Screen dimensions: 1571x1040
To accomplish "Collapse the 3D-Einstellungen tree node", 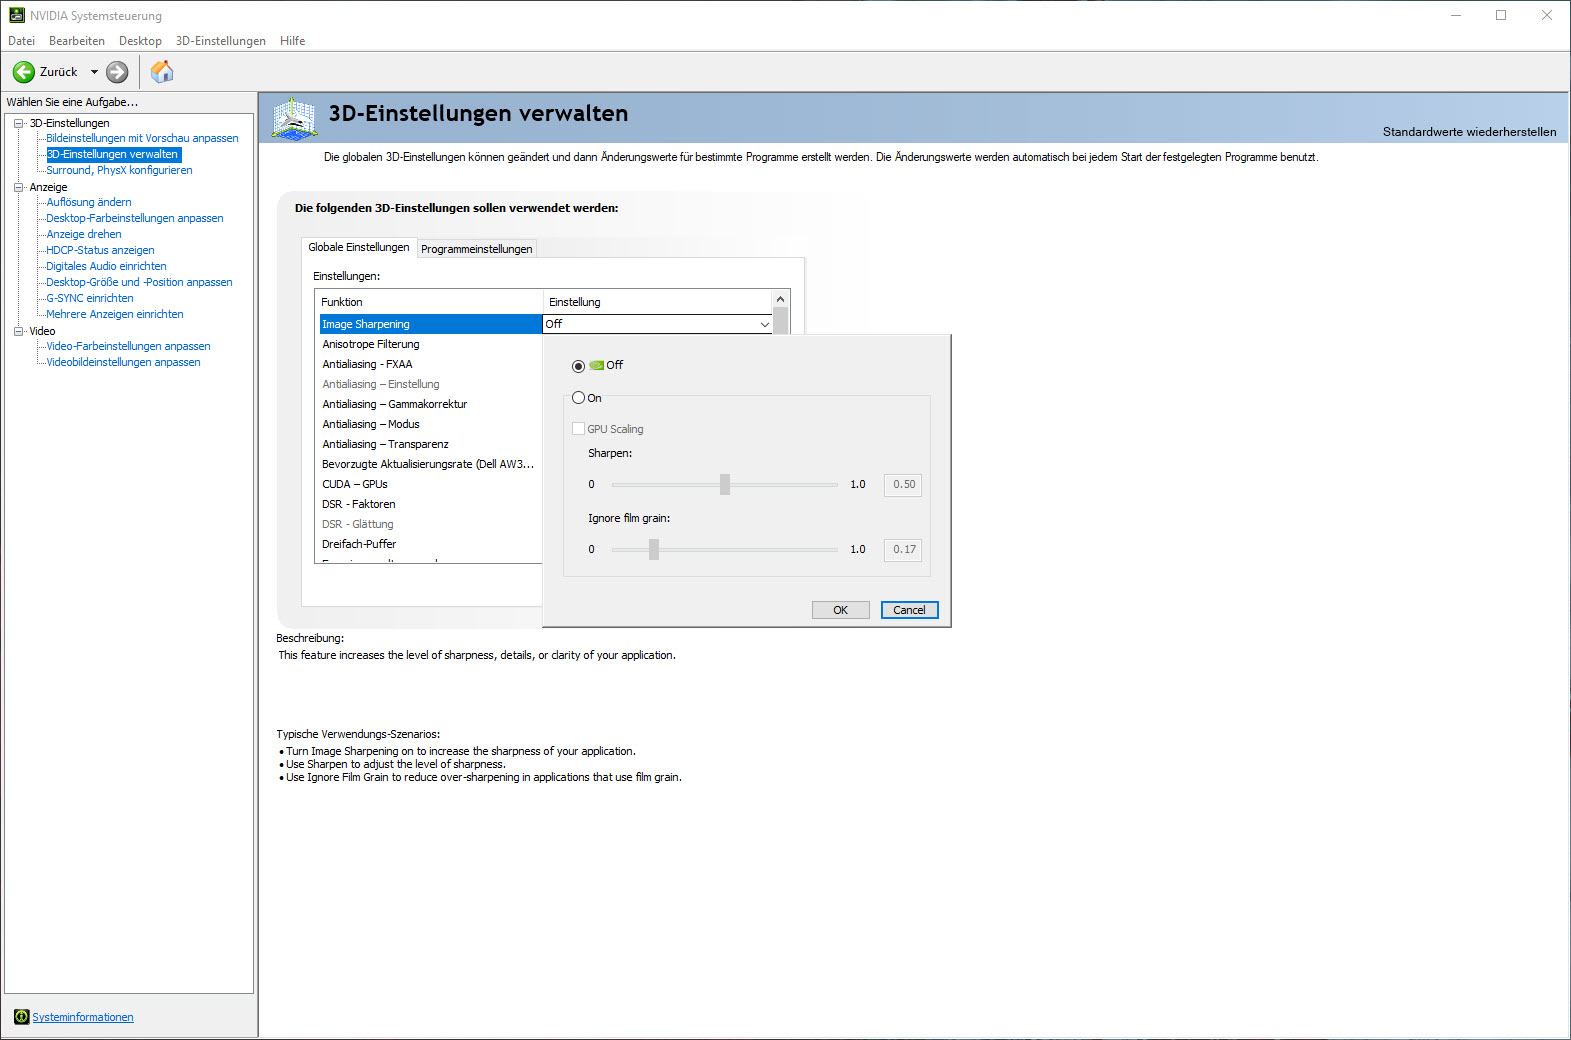I will tap(18, 123).
